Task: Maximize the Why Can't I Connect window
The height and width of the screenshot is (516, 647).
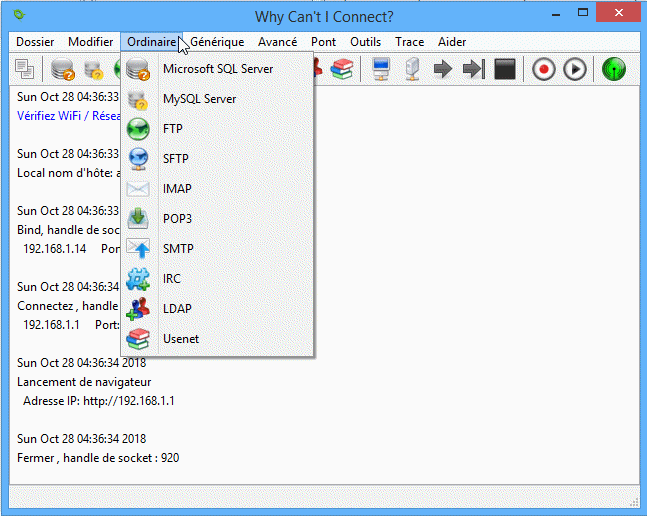Action: pos(583,12)
